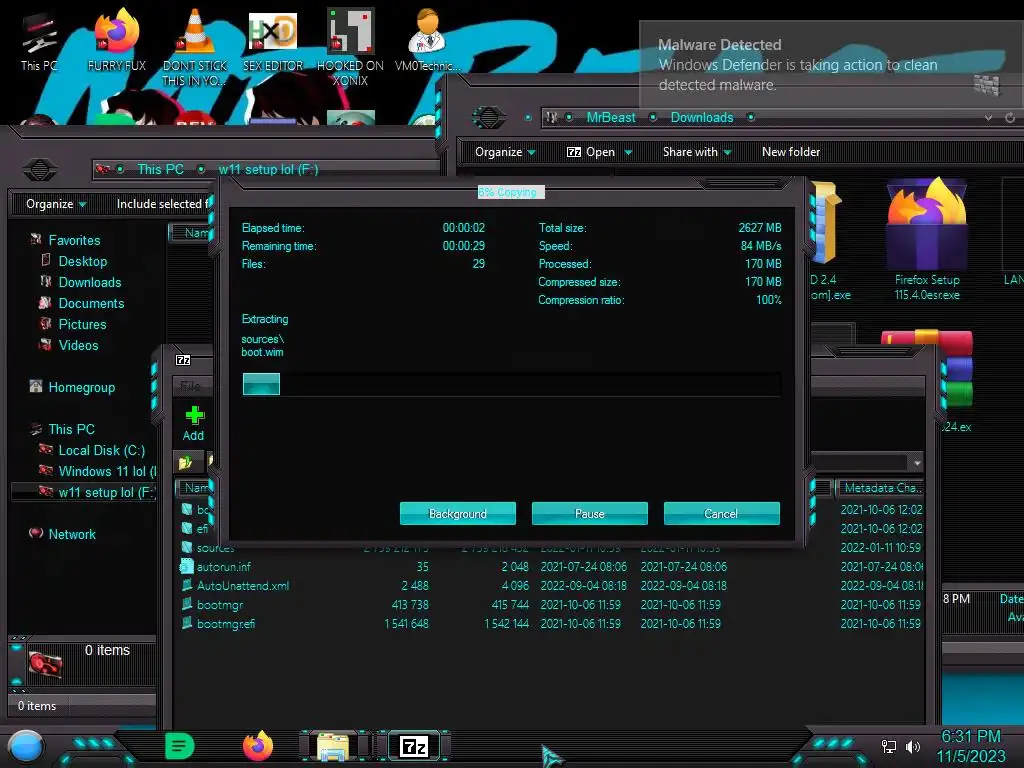
Task: Switch to 7-Zip on the taskbar
Action: click(414, 746)
